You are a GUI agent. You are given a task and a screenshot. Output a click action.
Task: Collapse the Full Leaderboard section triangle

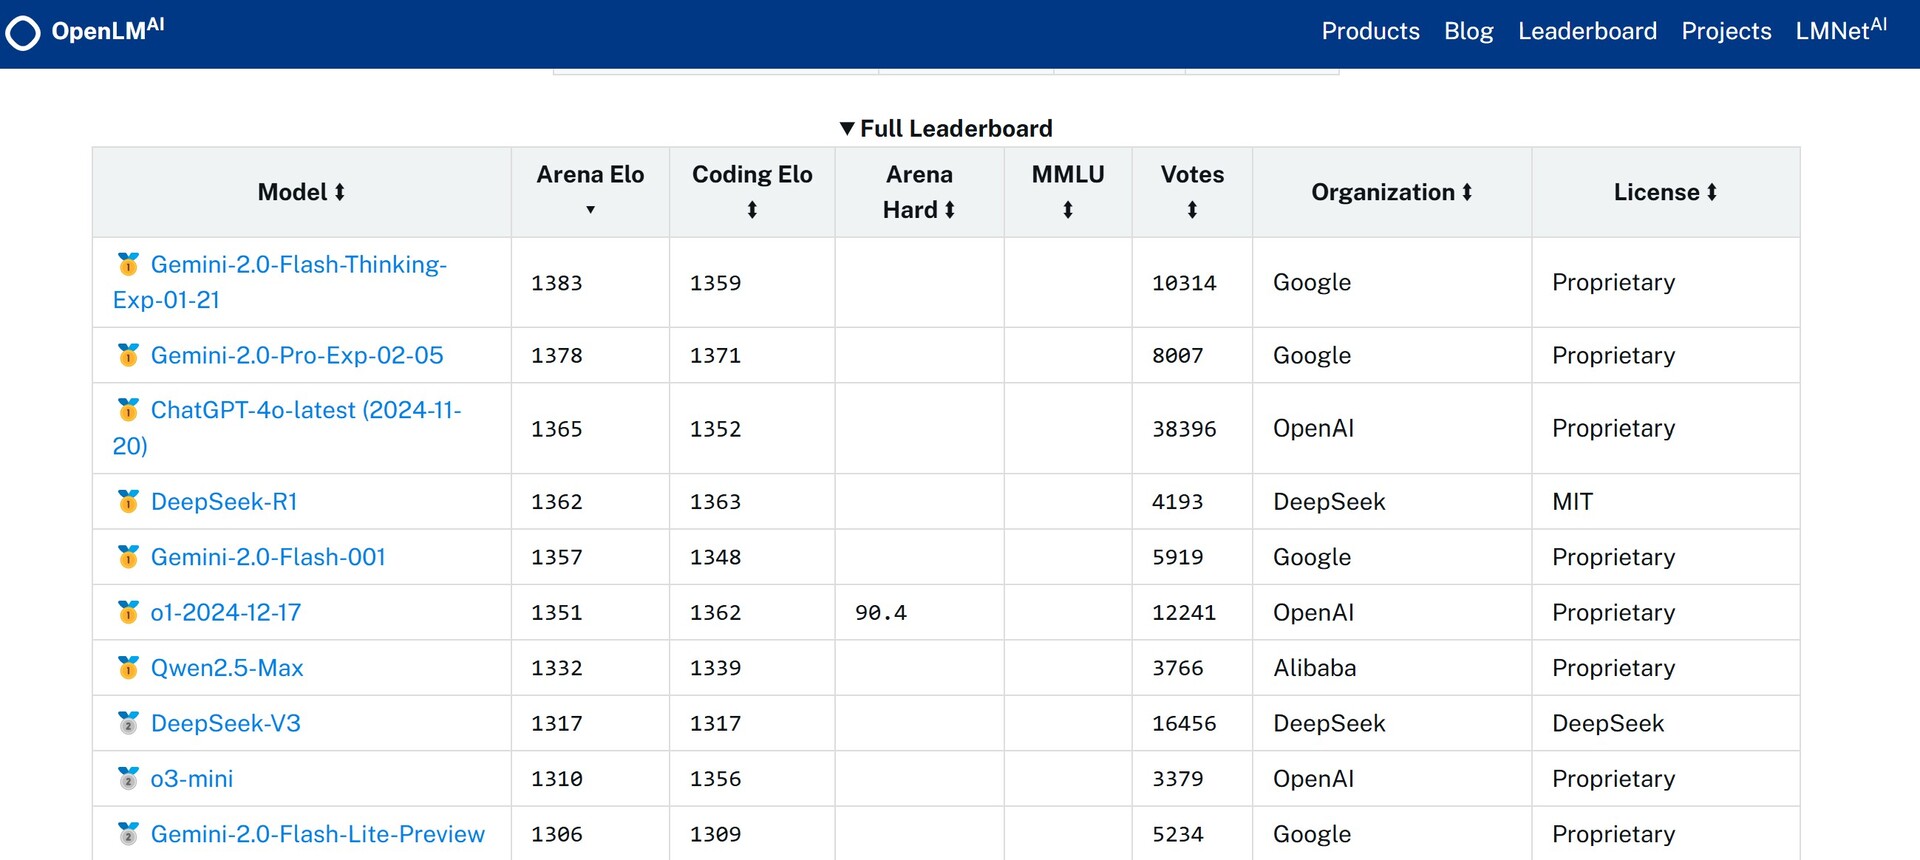click(x=847, y=128)
